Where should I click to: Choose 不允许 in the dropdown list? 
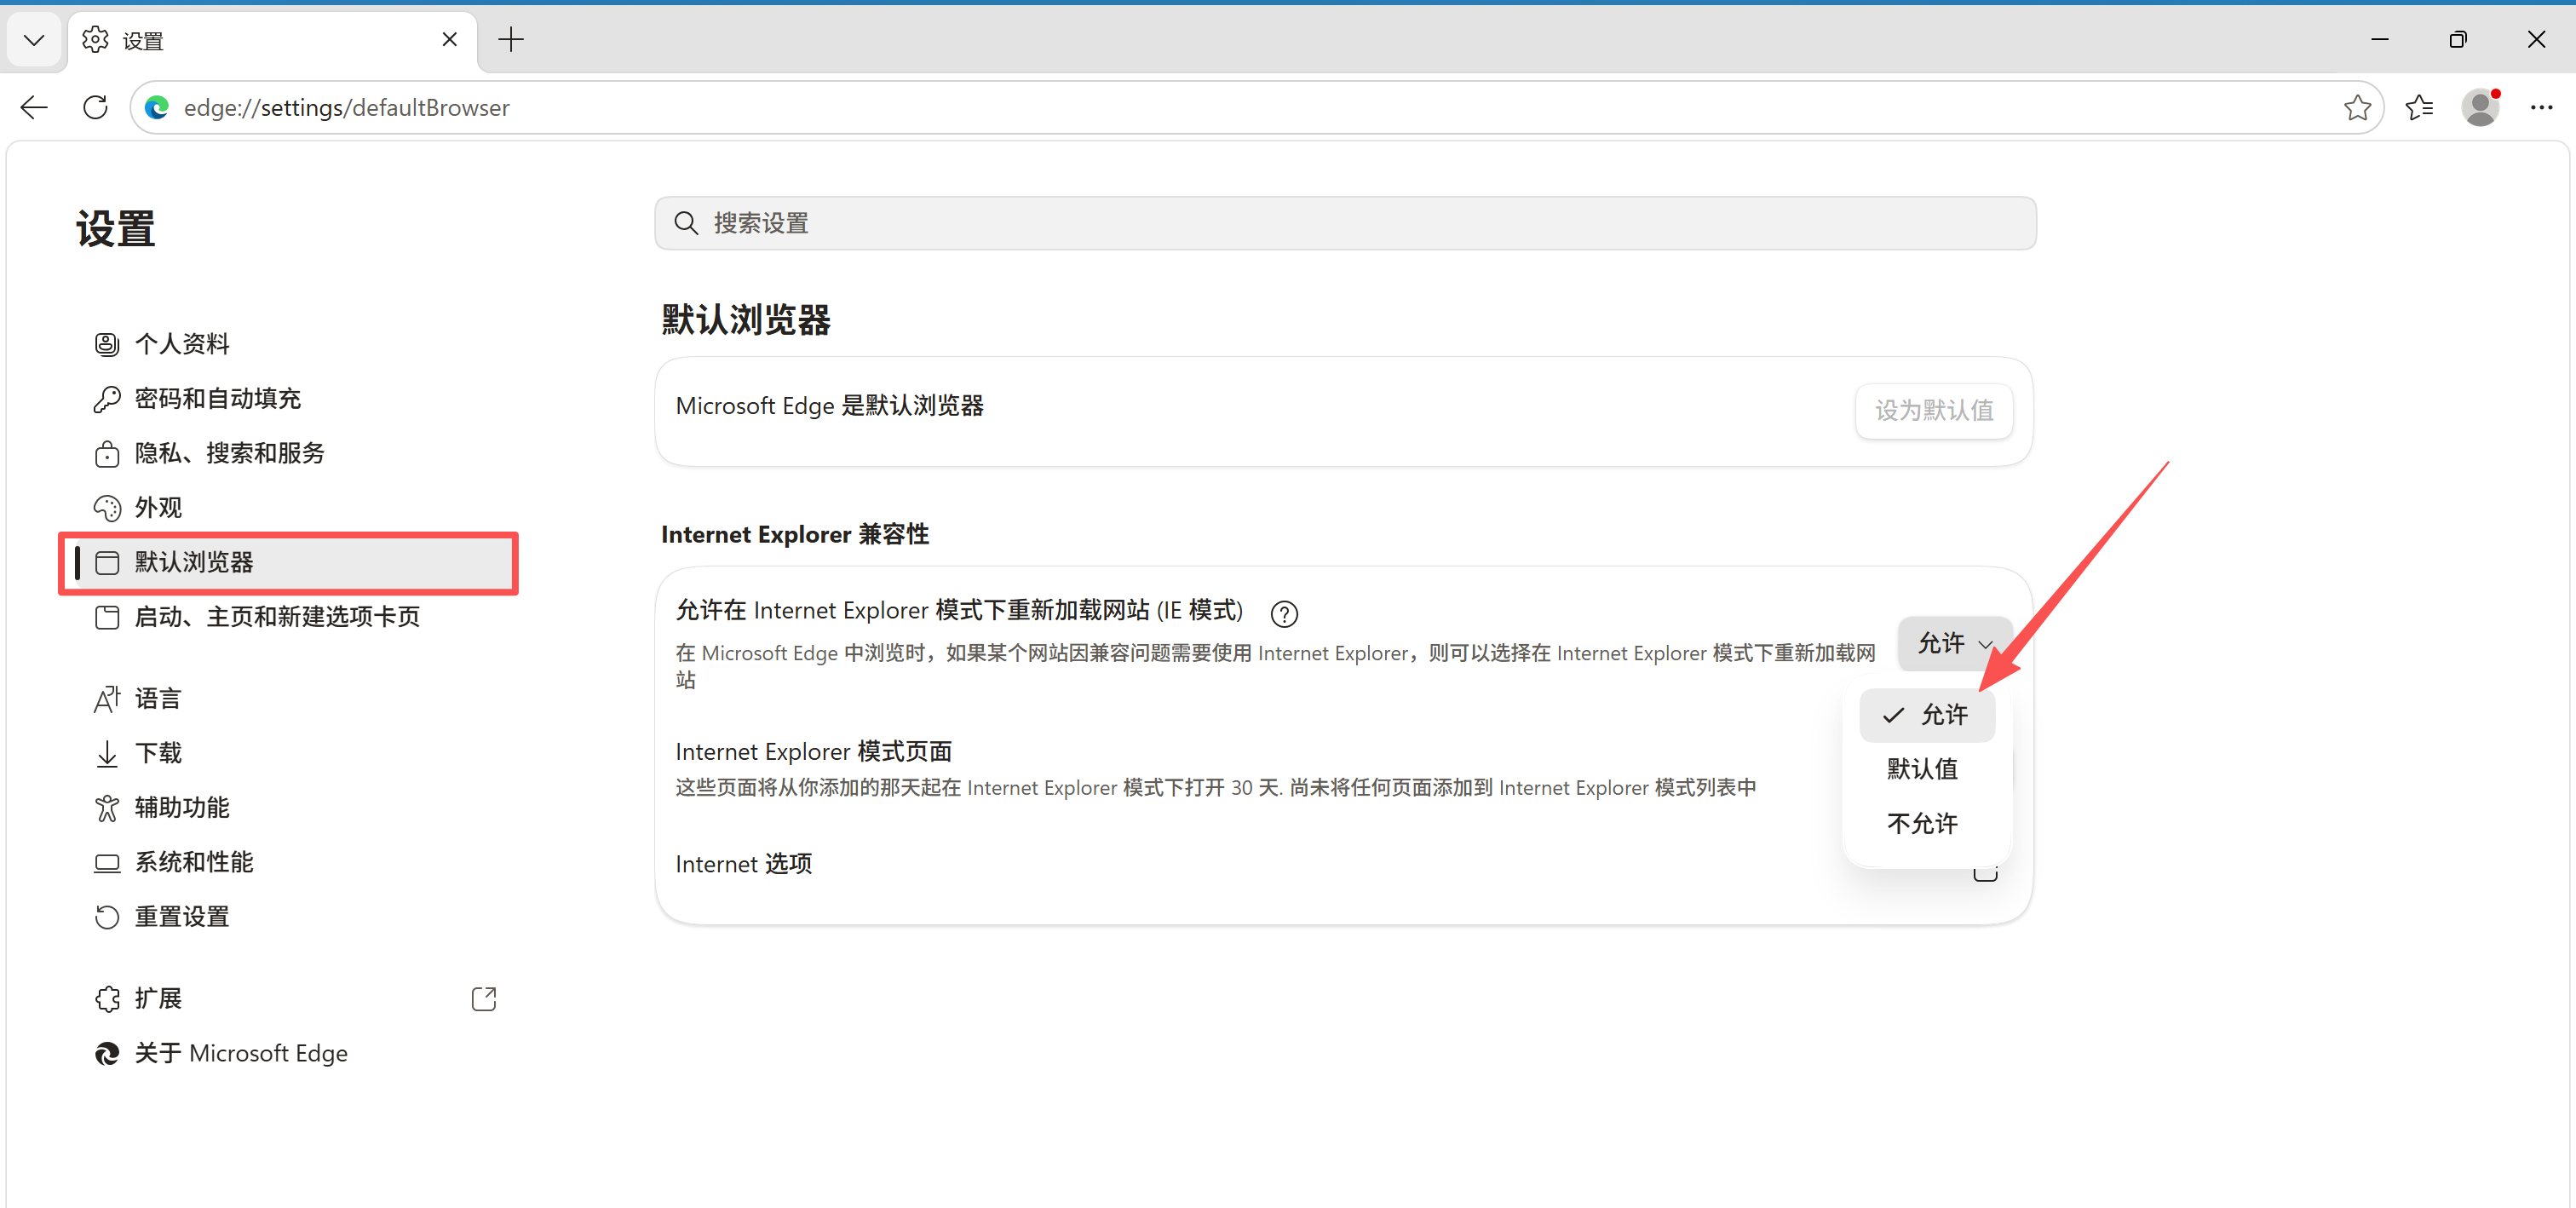(1926, 824)
